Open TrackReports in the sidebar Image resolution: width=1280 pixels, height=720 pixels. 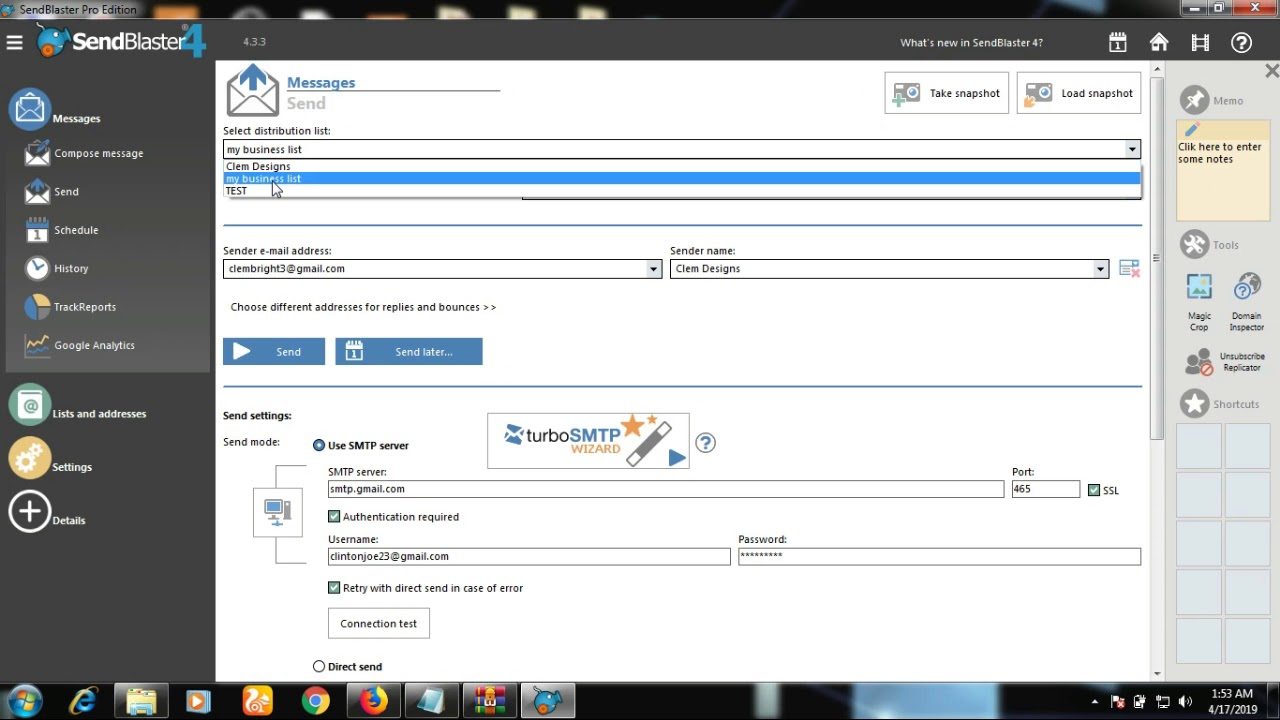tap(71, 307)
